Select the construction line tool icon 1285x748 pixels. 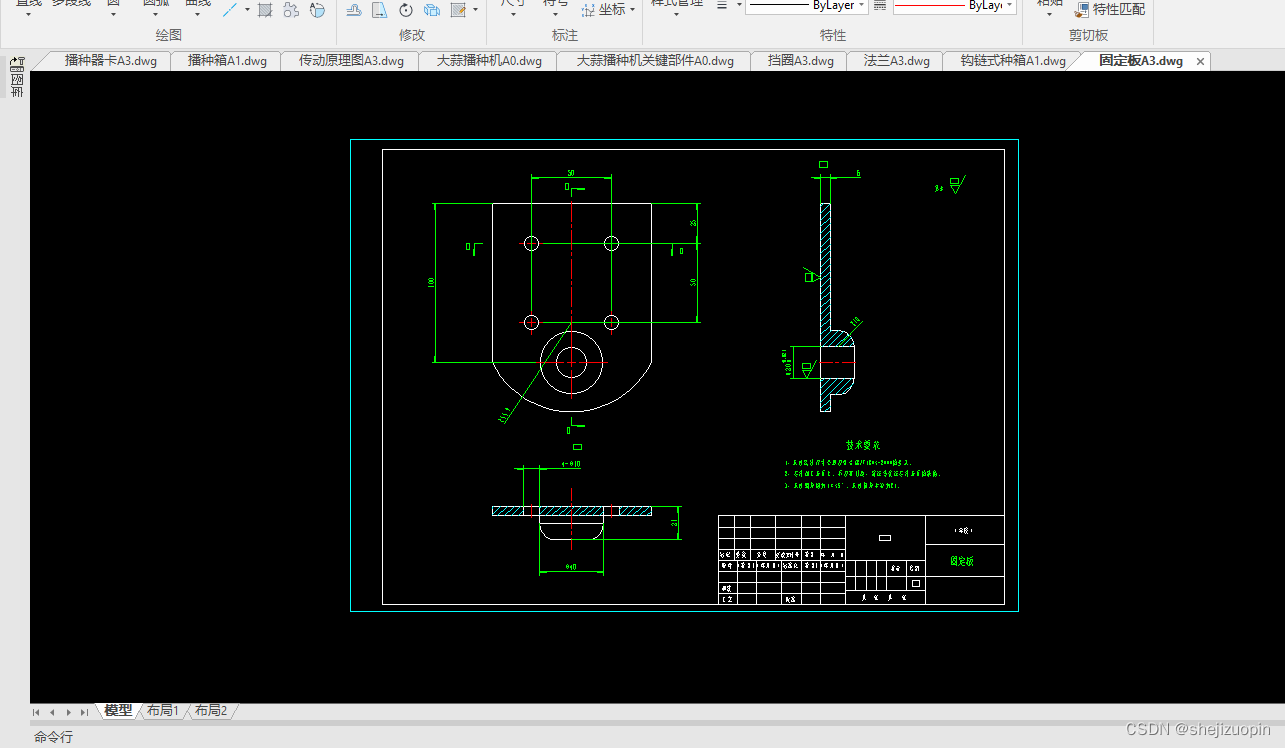pos(230,10)
